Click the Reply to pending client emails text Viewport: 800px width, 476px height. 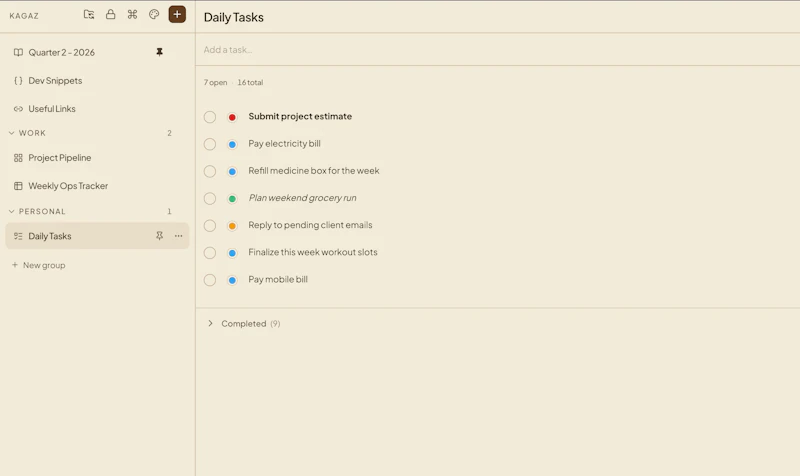point(310,225)
